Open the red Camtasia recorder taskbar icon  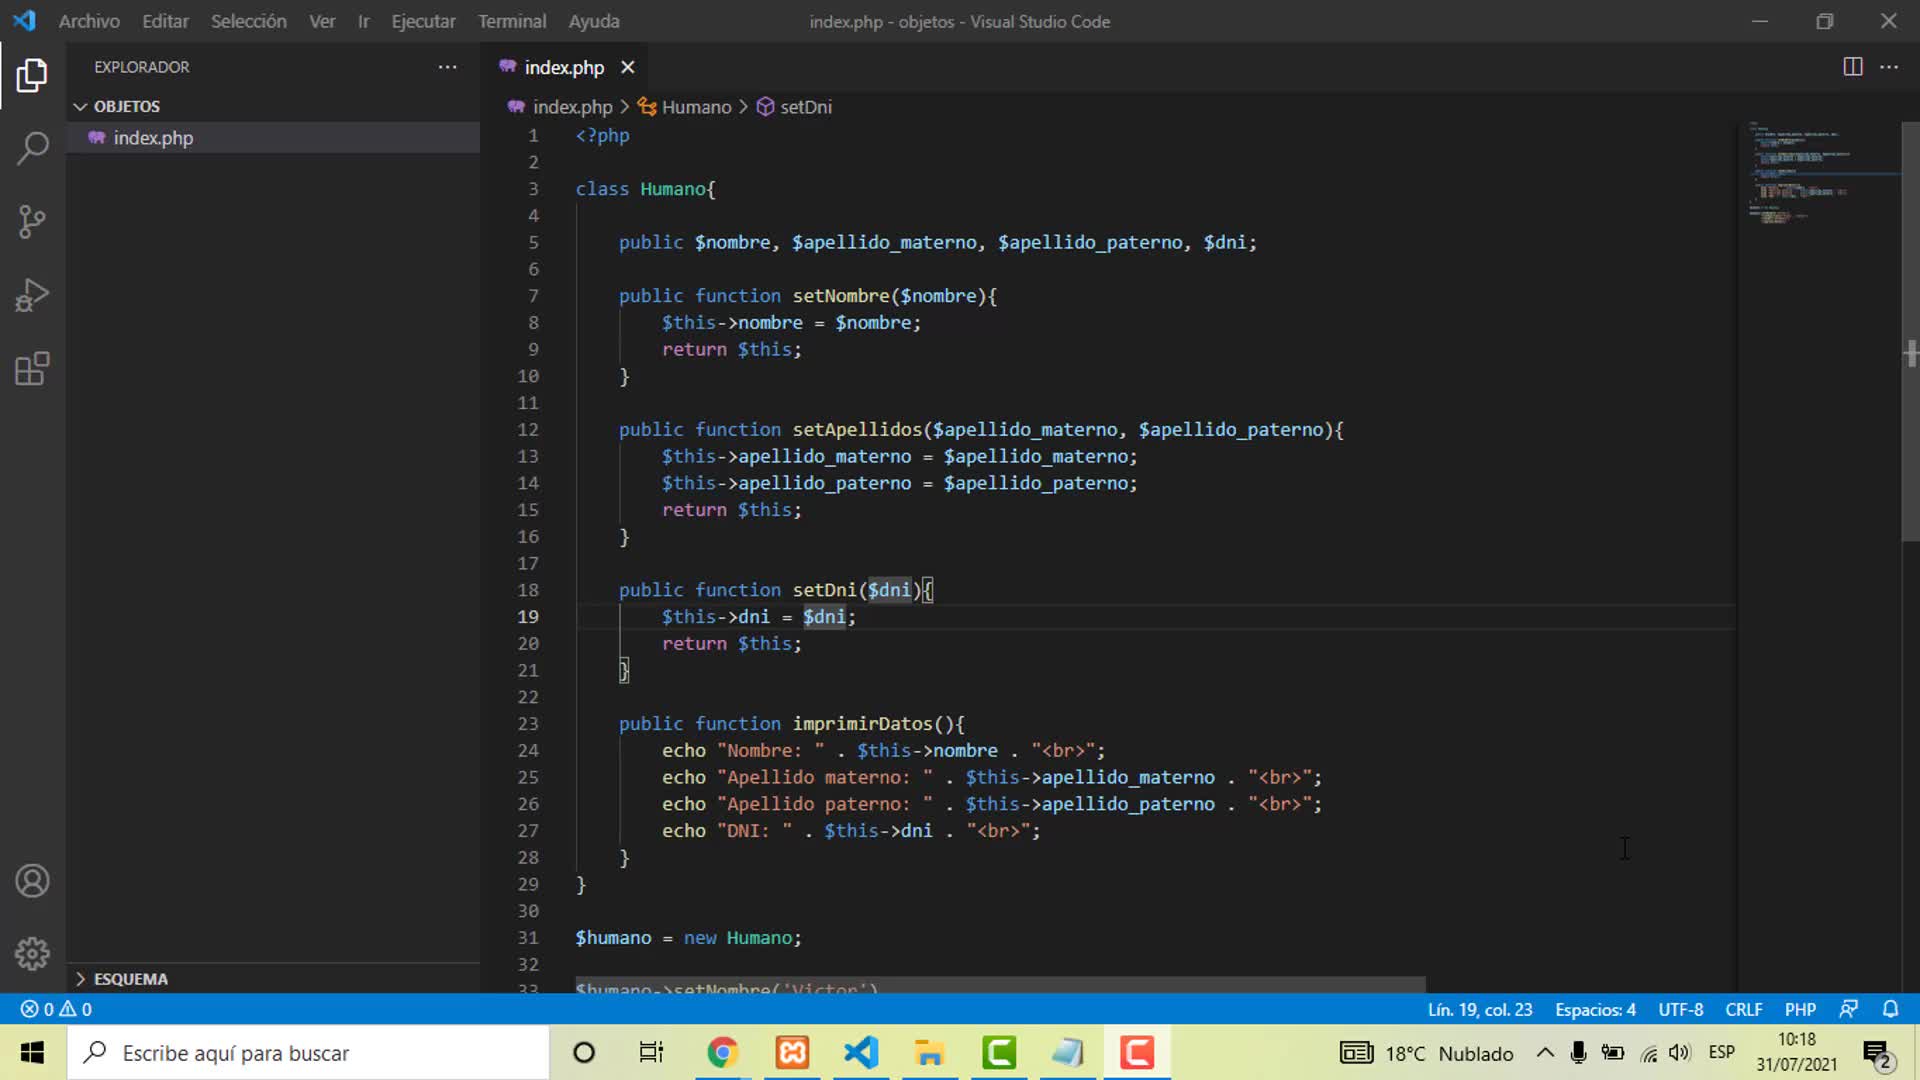click(1137, 1053)
